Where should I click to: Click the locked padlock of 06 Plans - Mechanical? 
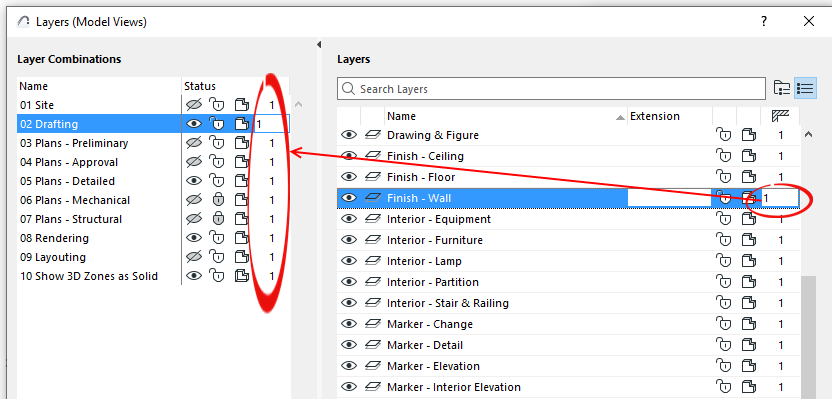pos(218,200)
